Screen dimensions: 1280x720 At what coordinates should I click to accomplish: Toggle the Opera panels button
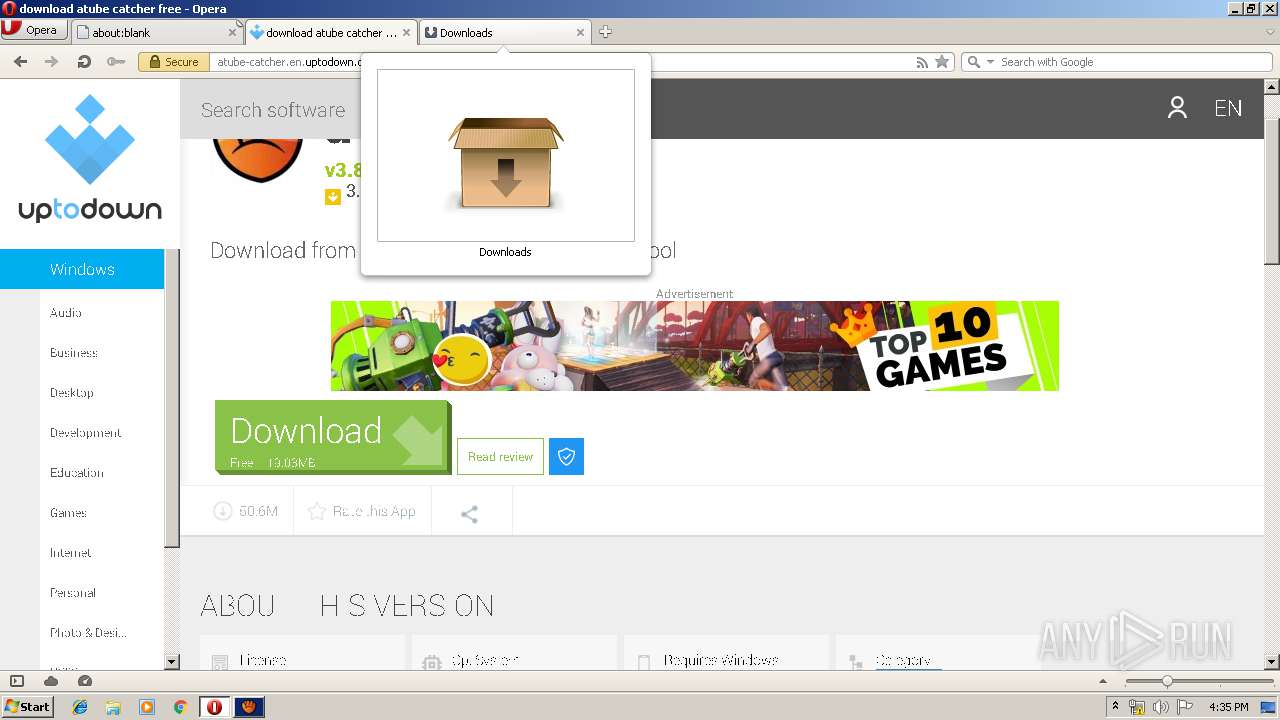[x=17, y=681]
